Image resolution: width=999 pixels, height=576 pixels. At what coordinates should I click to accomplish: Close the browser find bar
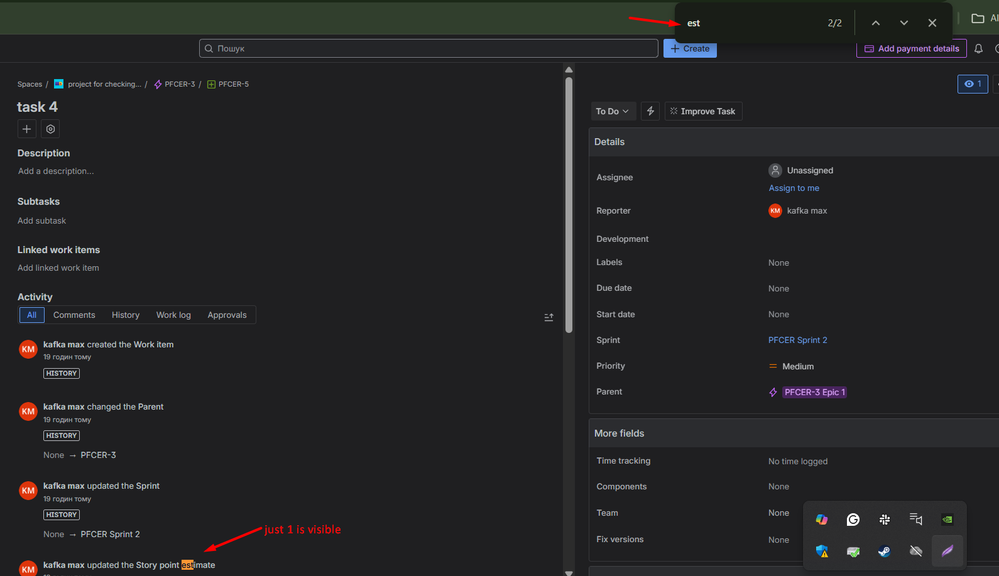point(932,23)
